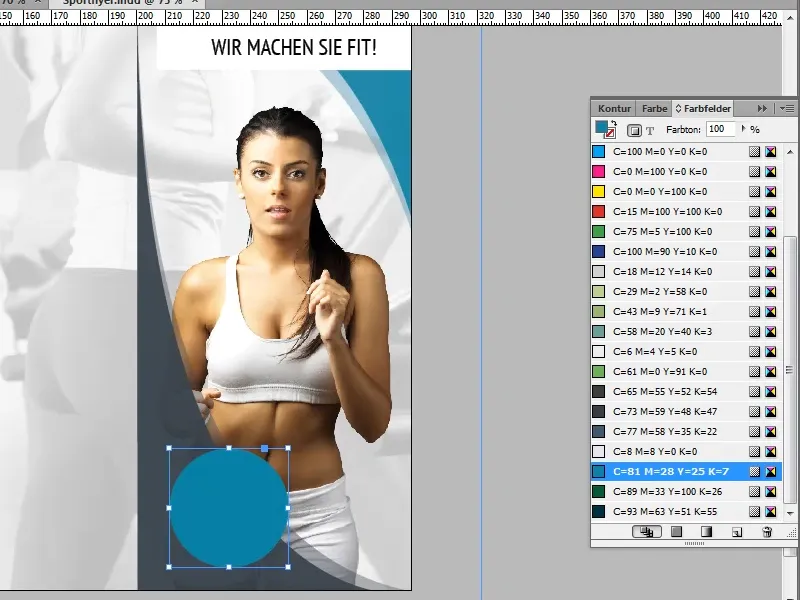The height and width of the screenshot is (600, 800).
Task: Click process color icon on C=93 M=63 Y=51 K=55 row
Action: [x=754, y=512]
